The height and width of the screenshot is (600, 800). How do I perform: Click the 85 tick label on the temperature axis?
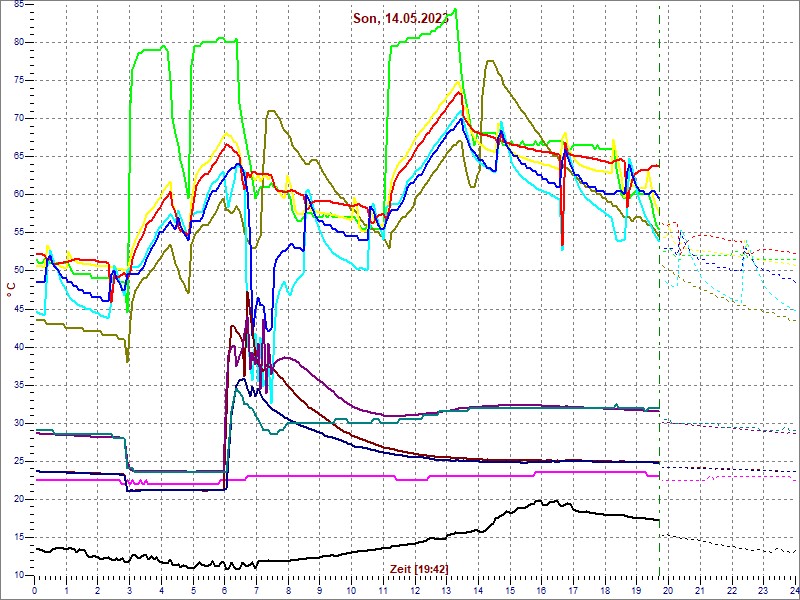[x=19, y=5]
